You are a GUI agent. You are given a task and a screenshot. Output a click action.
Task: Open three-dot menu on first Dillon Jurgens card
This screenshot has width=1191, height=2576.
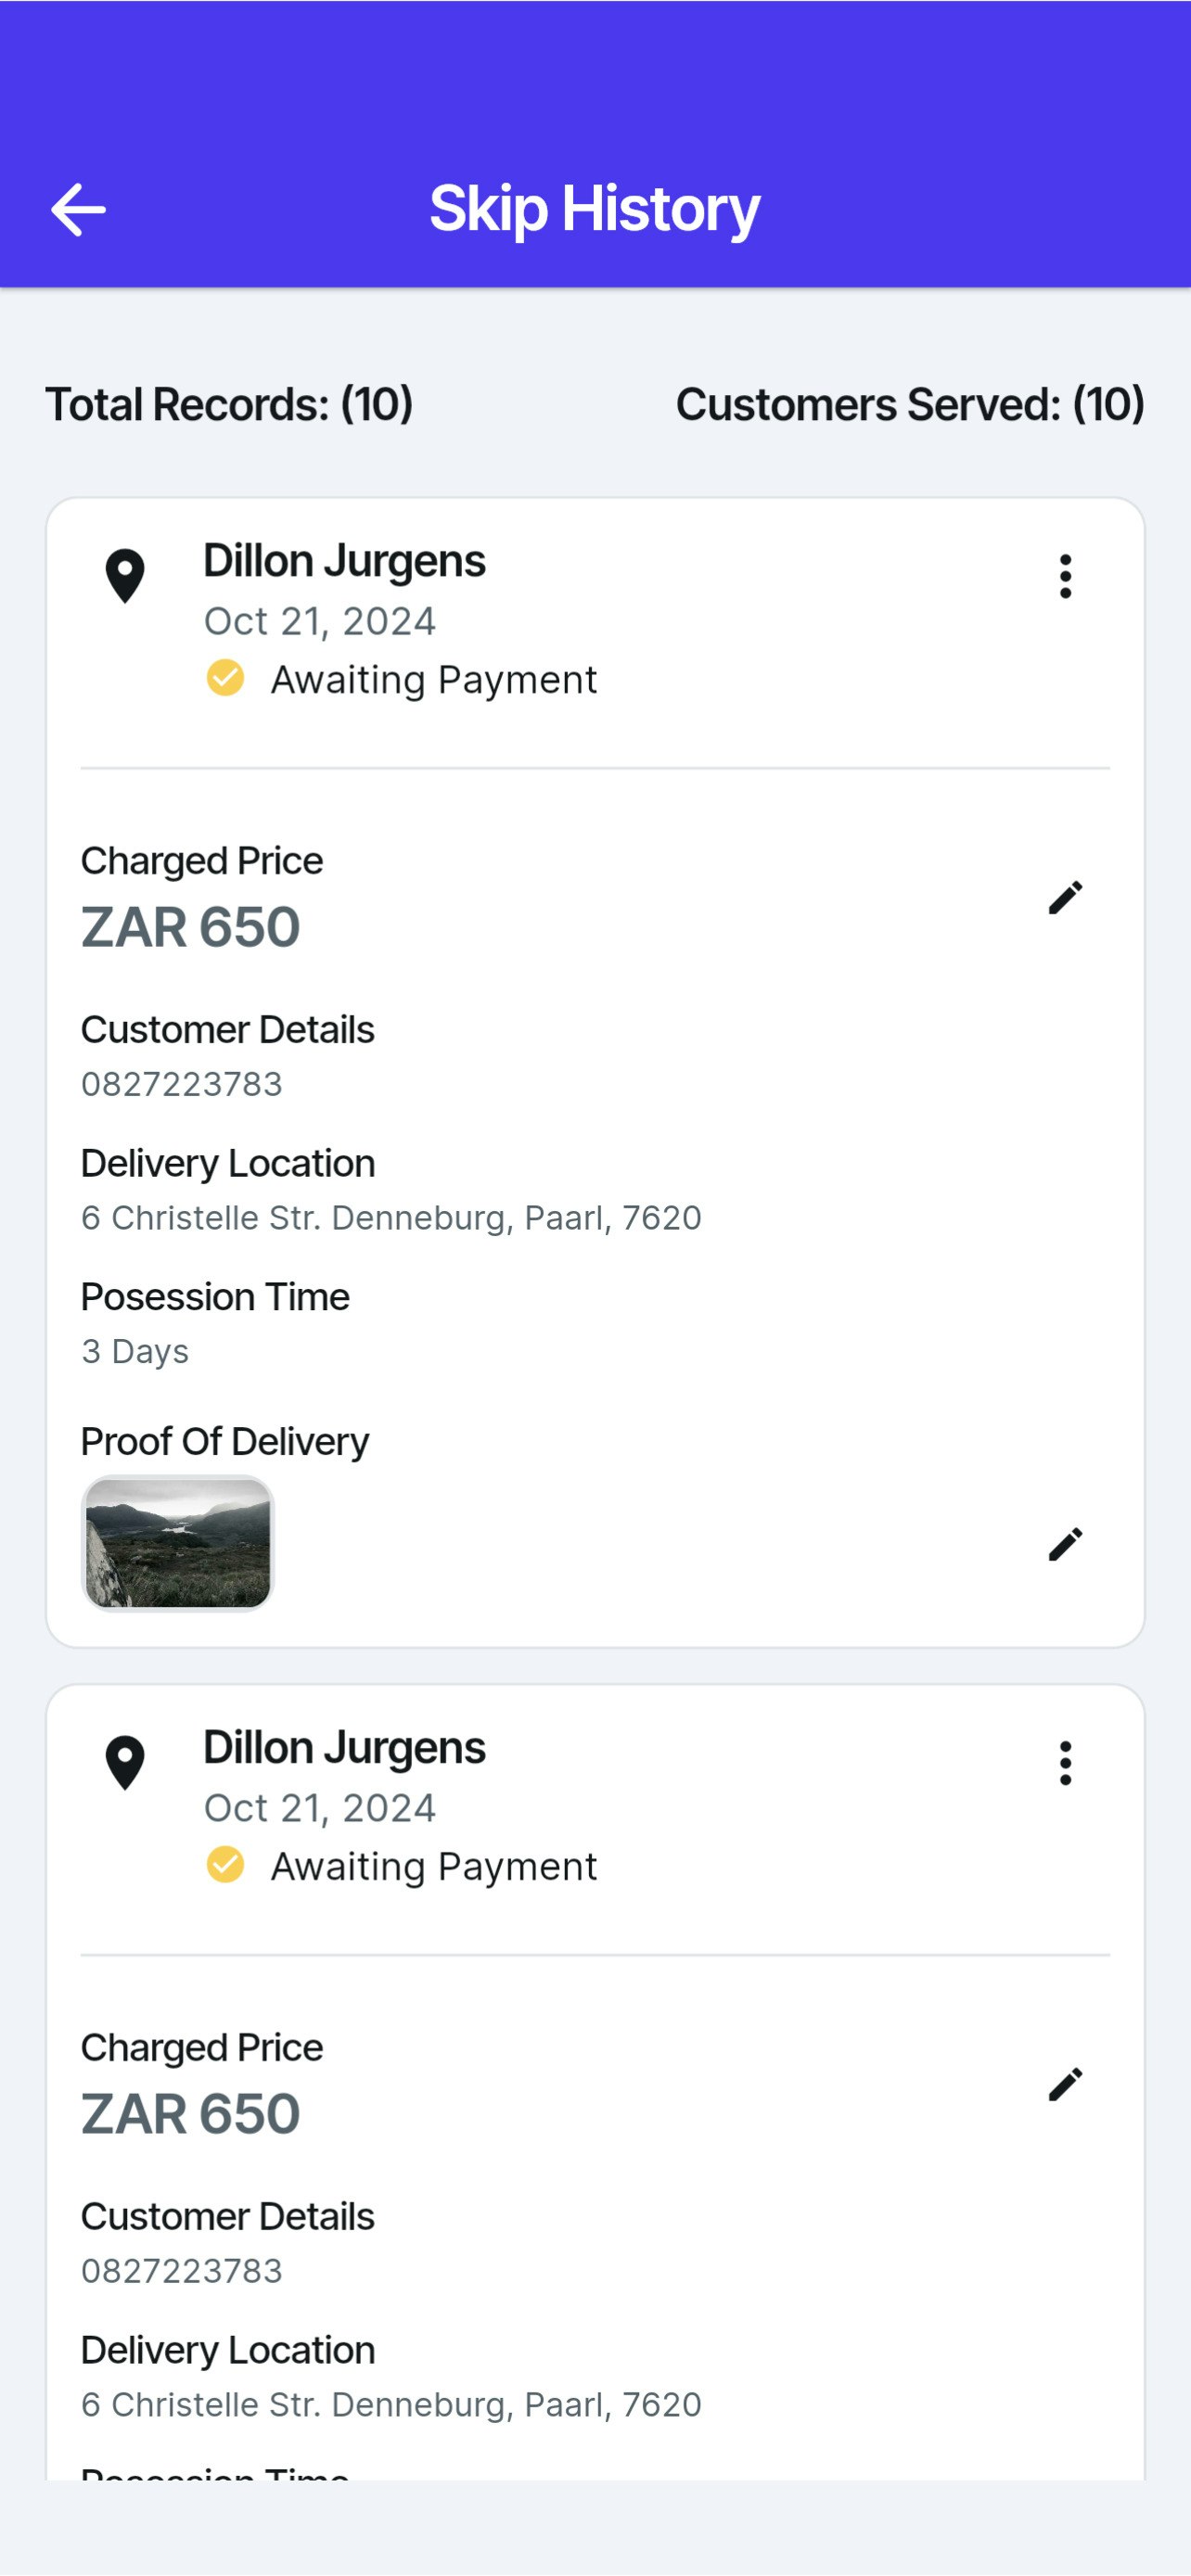point(1065,577)
